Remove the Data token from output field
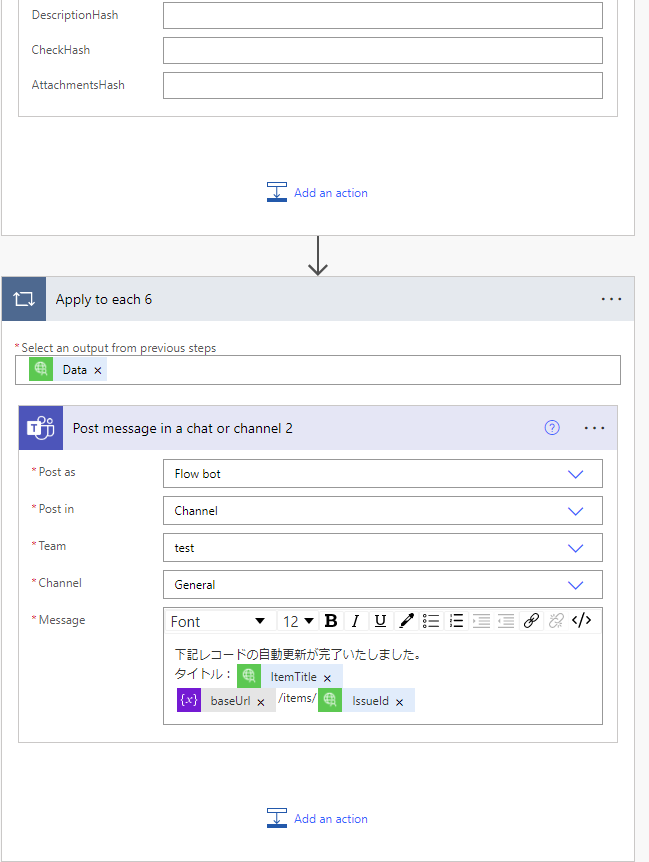The image size is (649, 862). coord(98,371)
